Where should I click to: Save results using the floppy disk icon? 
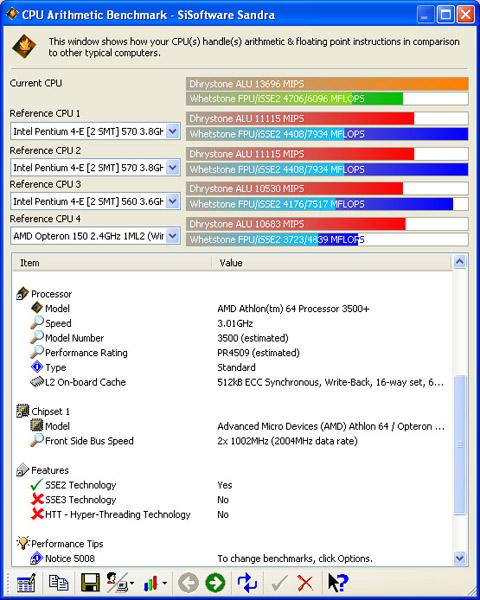coord(90,583)
